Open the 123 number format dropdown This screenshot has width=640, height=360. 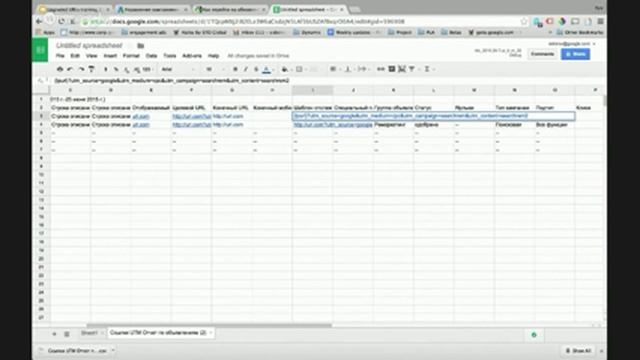coord(148,69)
